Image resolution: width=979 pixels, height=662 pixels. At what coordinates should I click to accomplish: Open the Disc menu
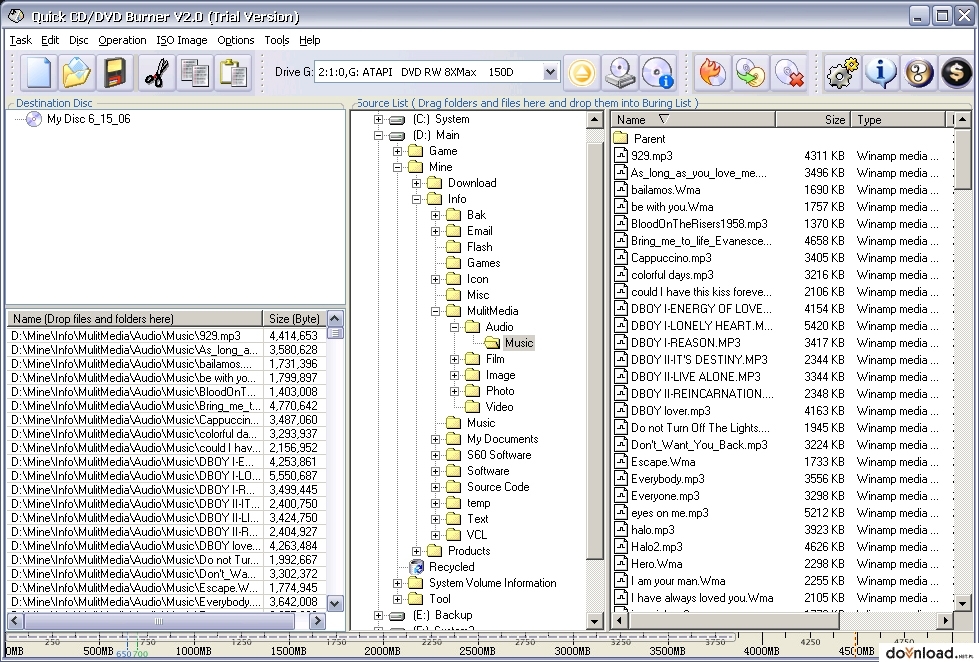(x=79, y=40)
